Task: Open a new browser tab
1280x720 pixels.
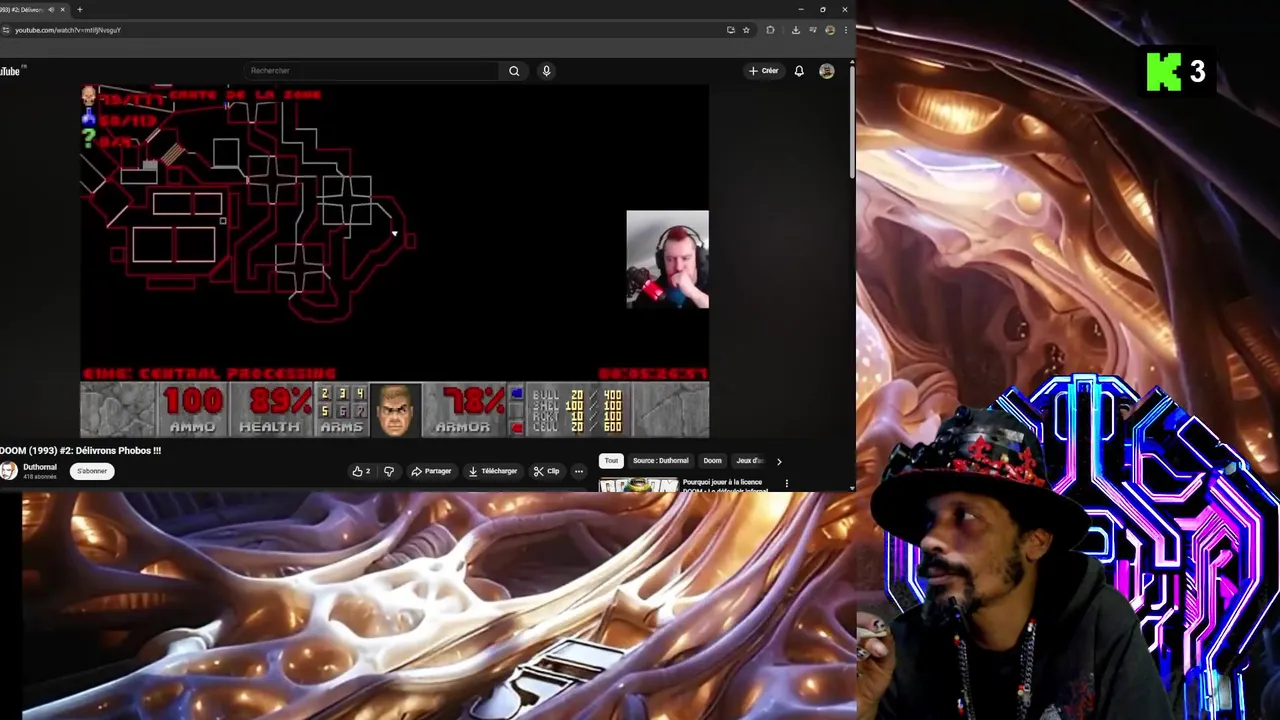Action: [x=80, y=10]
